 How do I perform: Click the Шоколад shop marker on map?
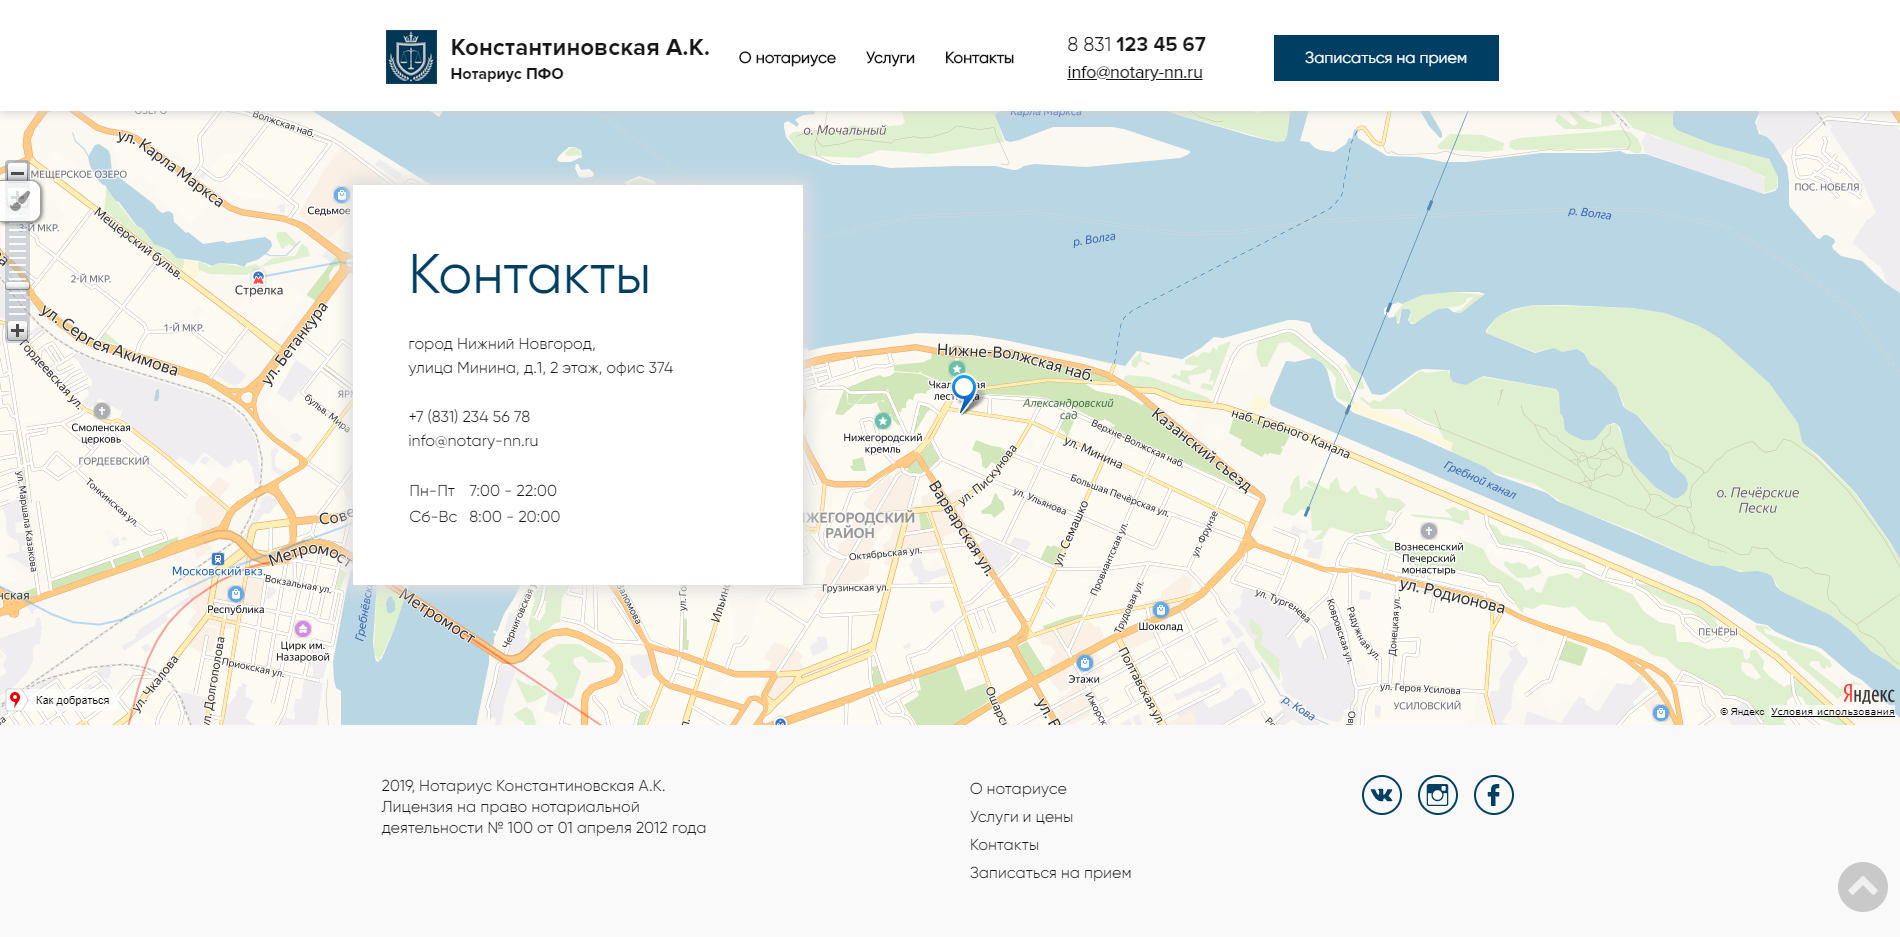(x=1160, y=610)
